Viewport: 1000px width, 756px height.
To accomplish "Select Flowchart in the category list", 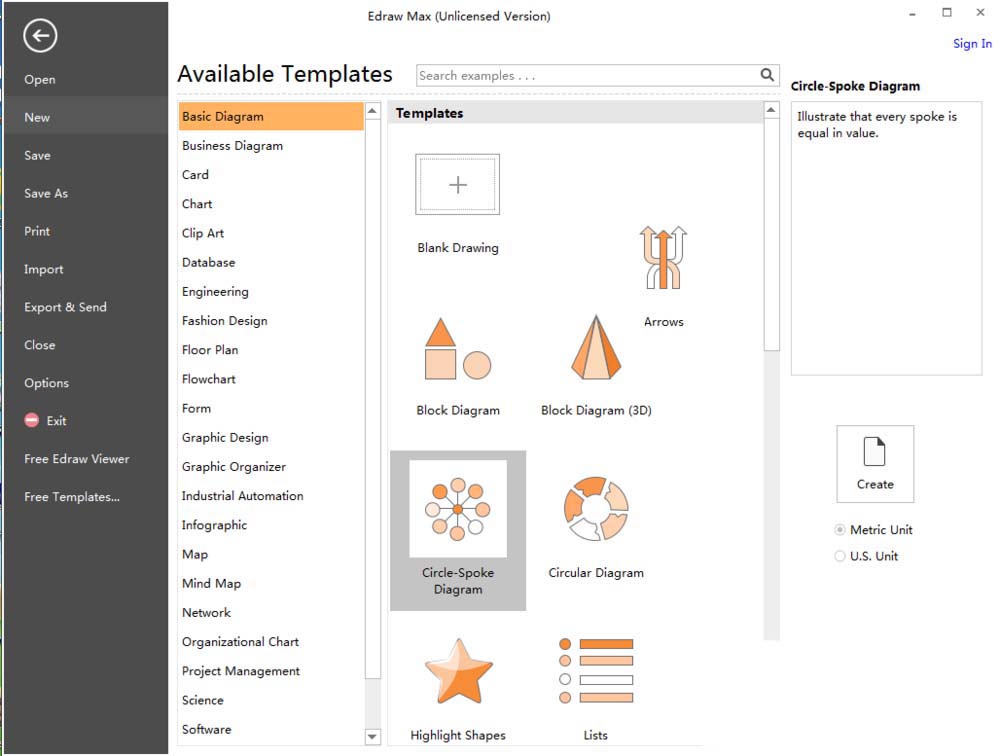I will [x=209, y=379].
